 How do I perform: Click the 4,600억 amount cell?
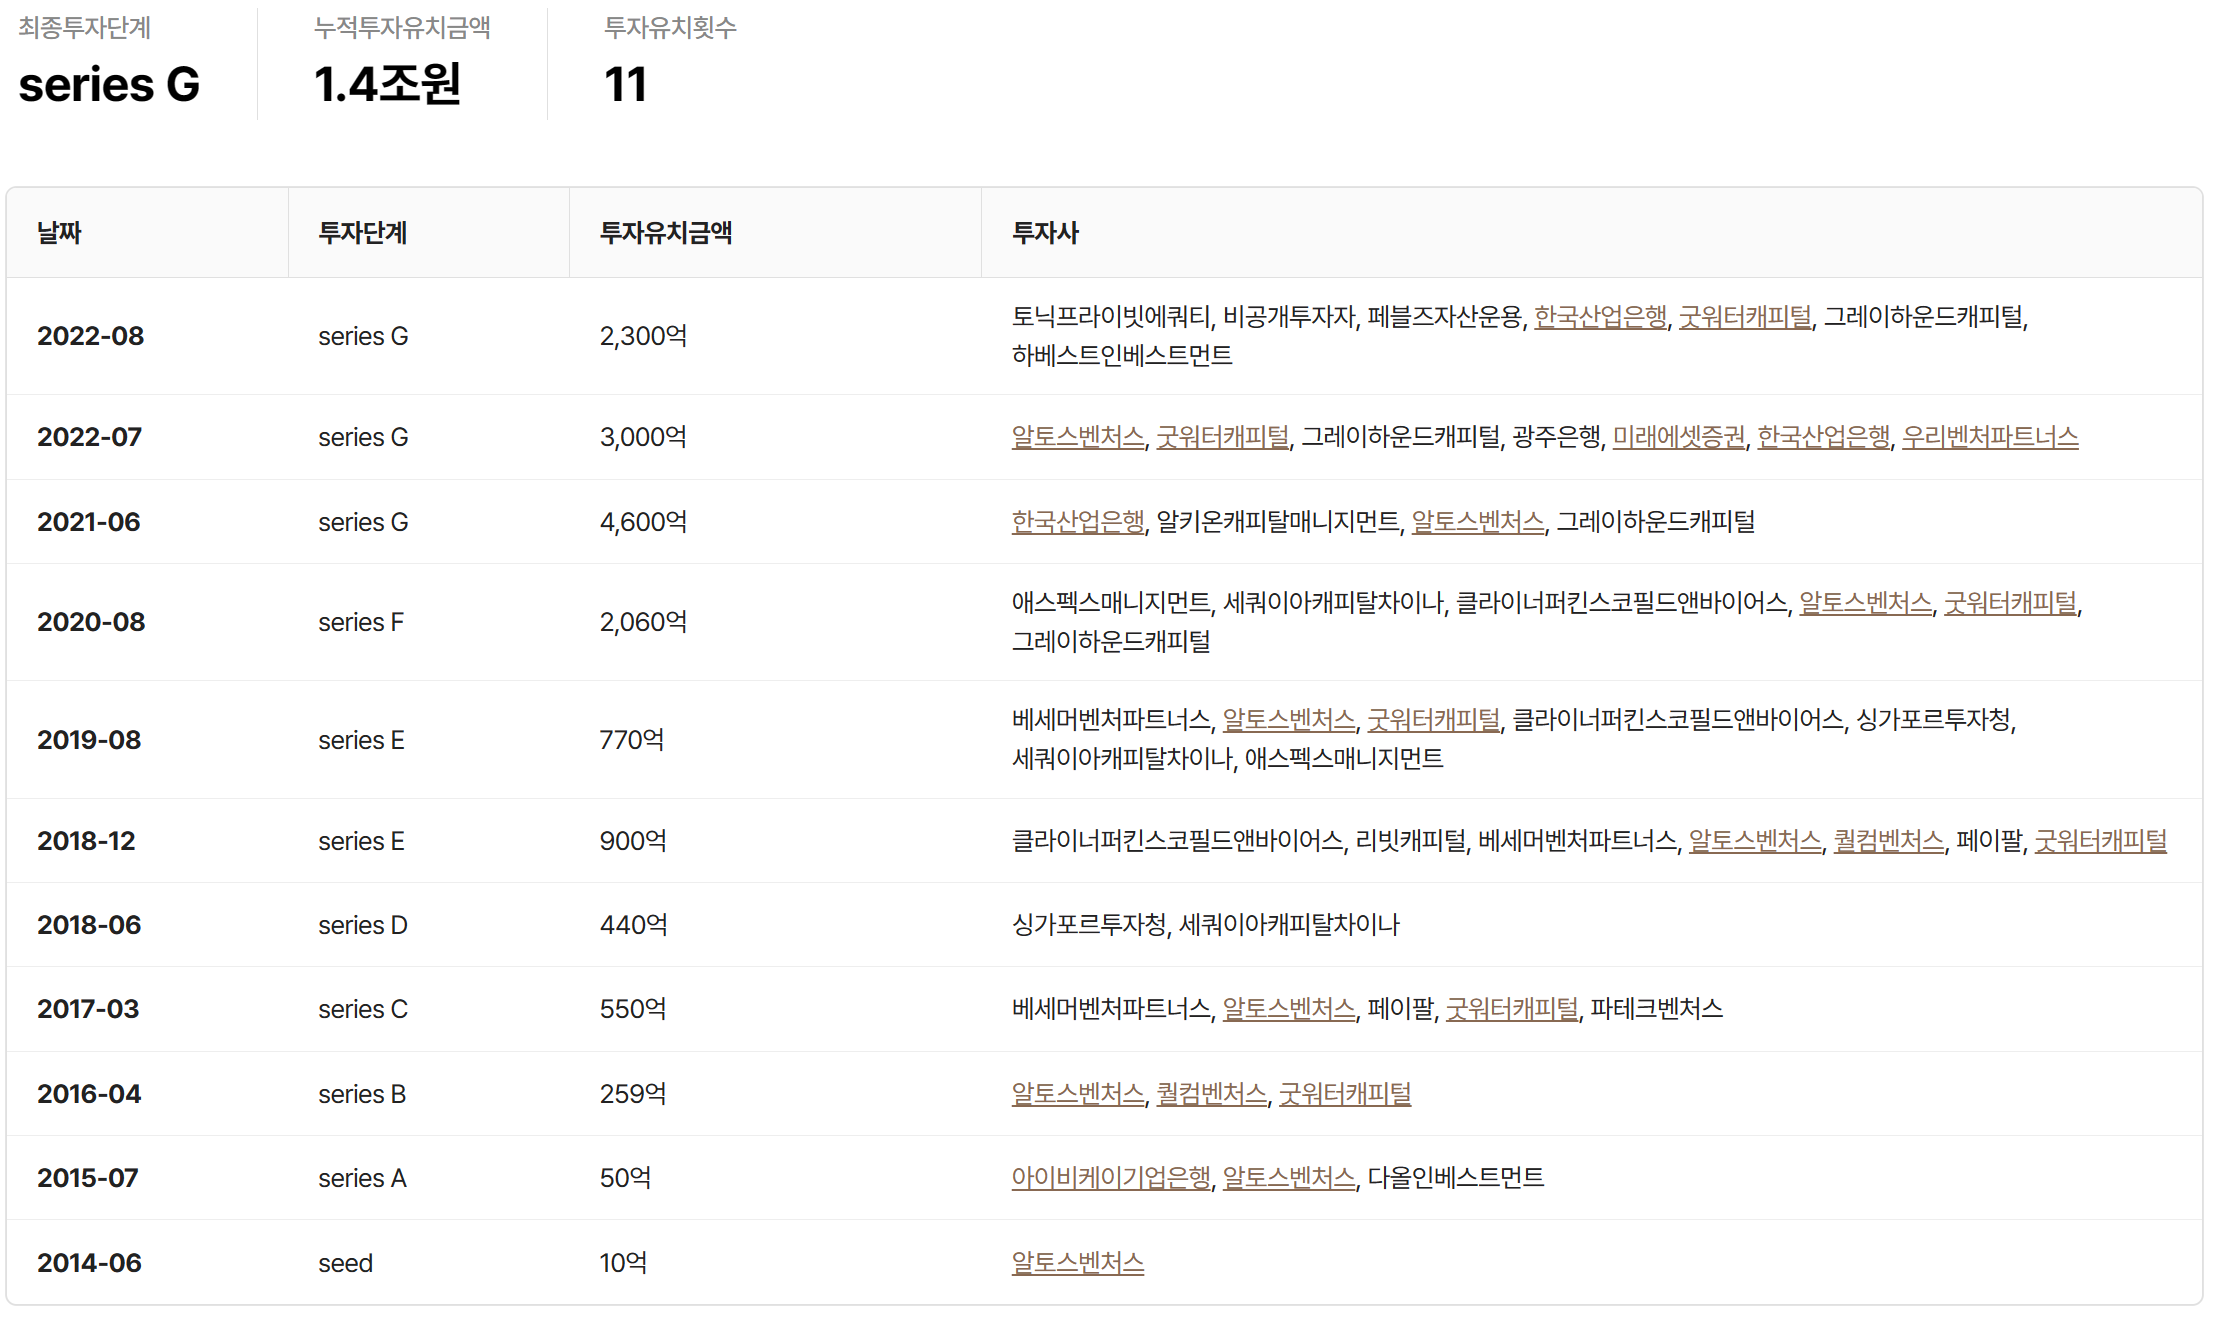tap(643, 522)
